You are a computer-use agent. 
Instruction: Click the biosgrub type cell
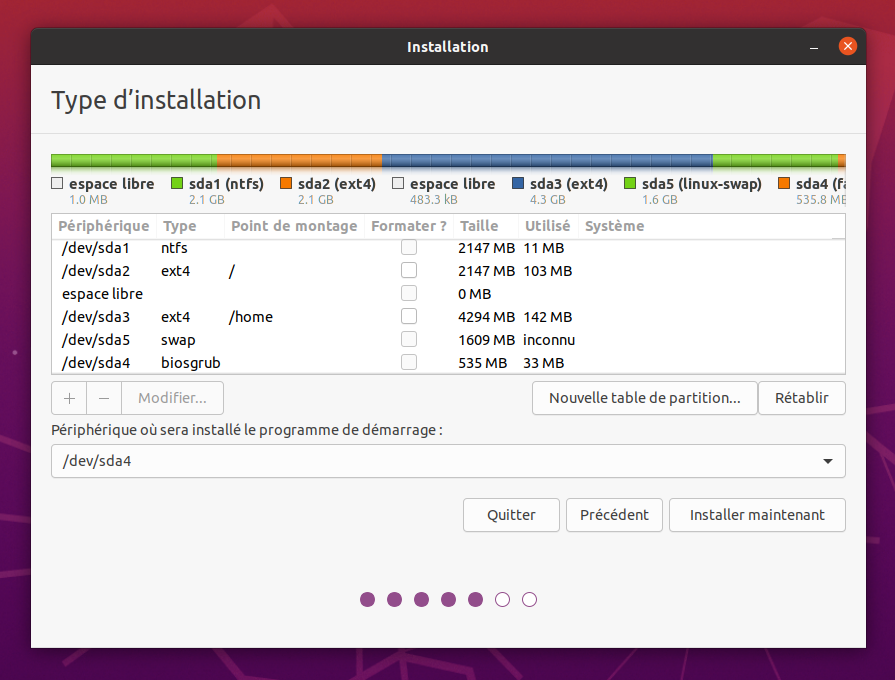point(191,363)
